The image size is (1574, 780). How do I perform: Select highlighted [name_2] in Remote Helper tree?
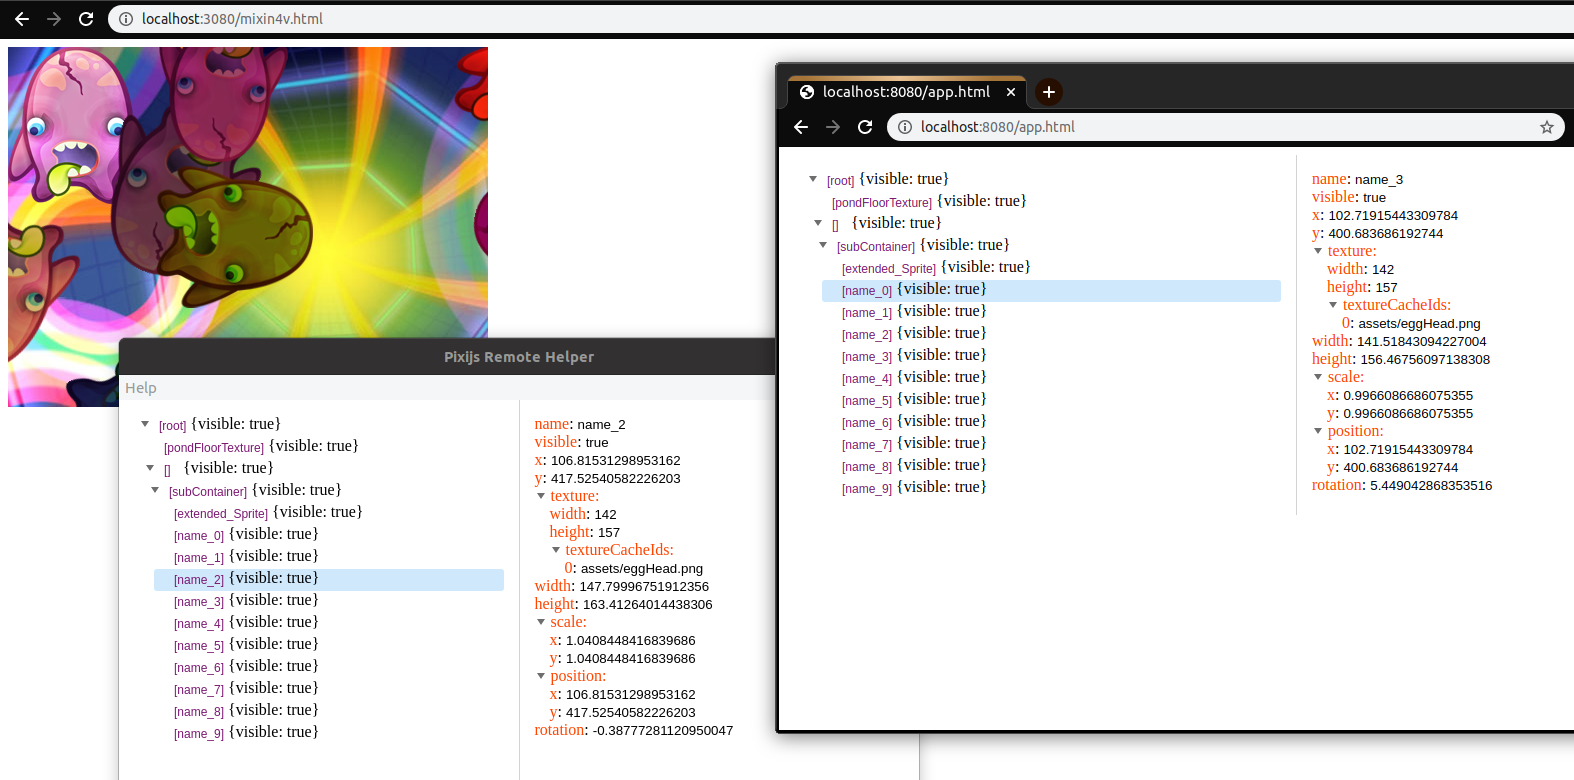329,580
